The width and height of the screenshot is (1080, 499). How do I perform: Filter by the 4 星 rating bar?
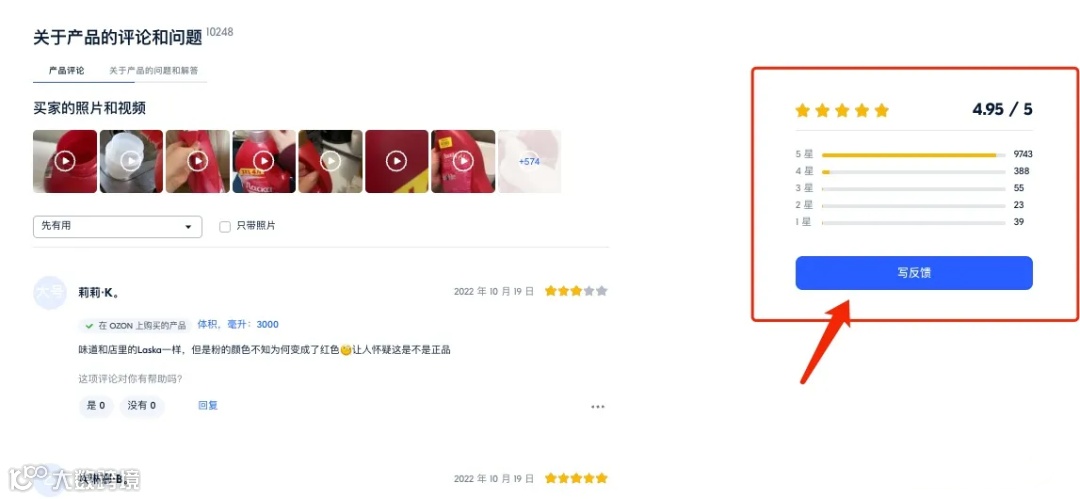[x=913, y=172]
